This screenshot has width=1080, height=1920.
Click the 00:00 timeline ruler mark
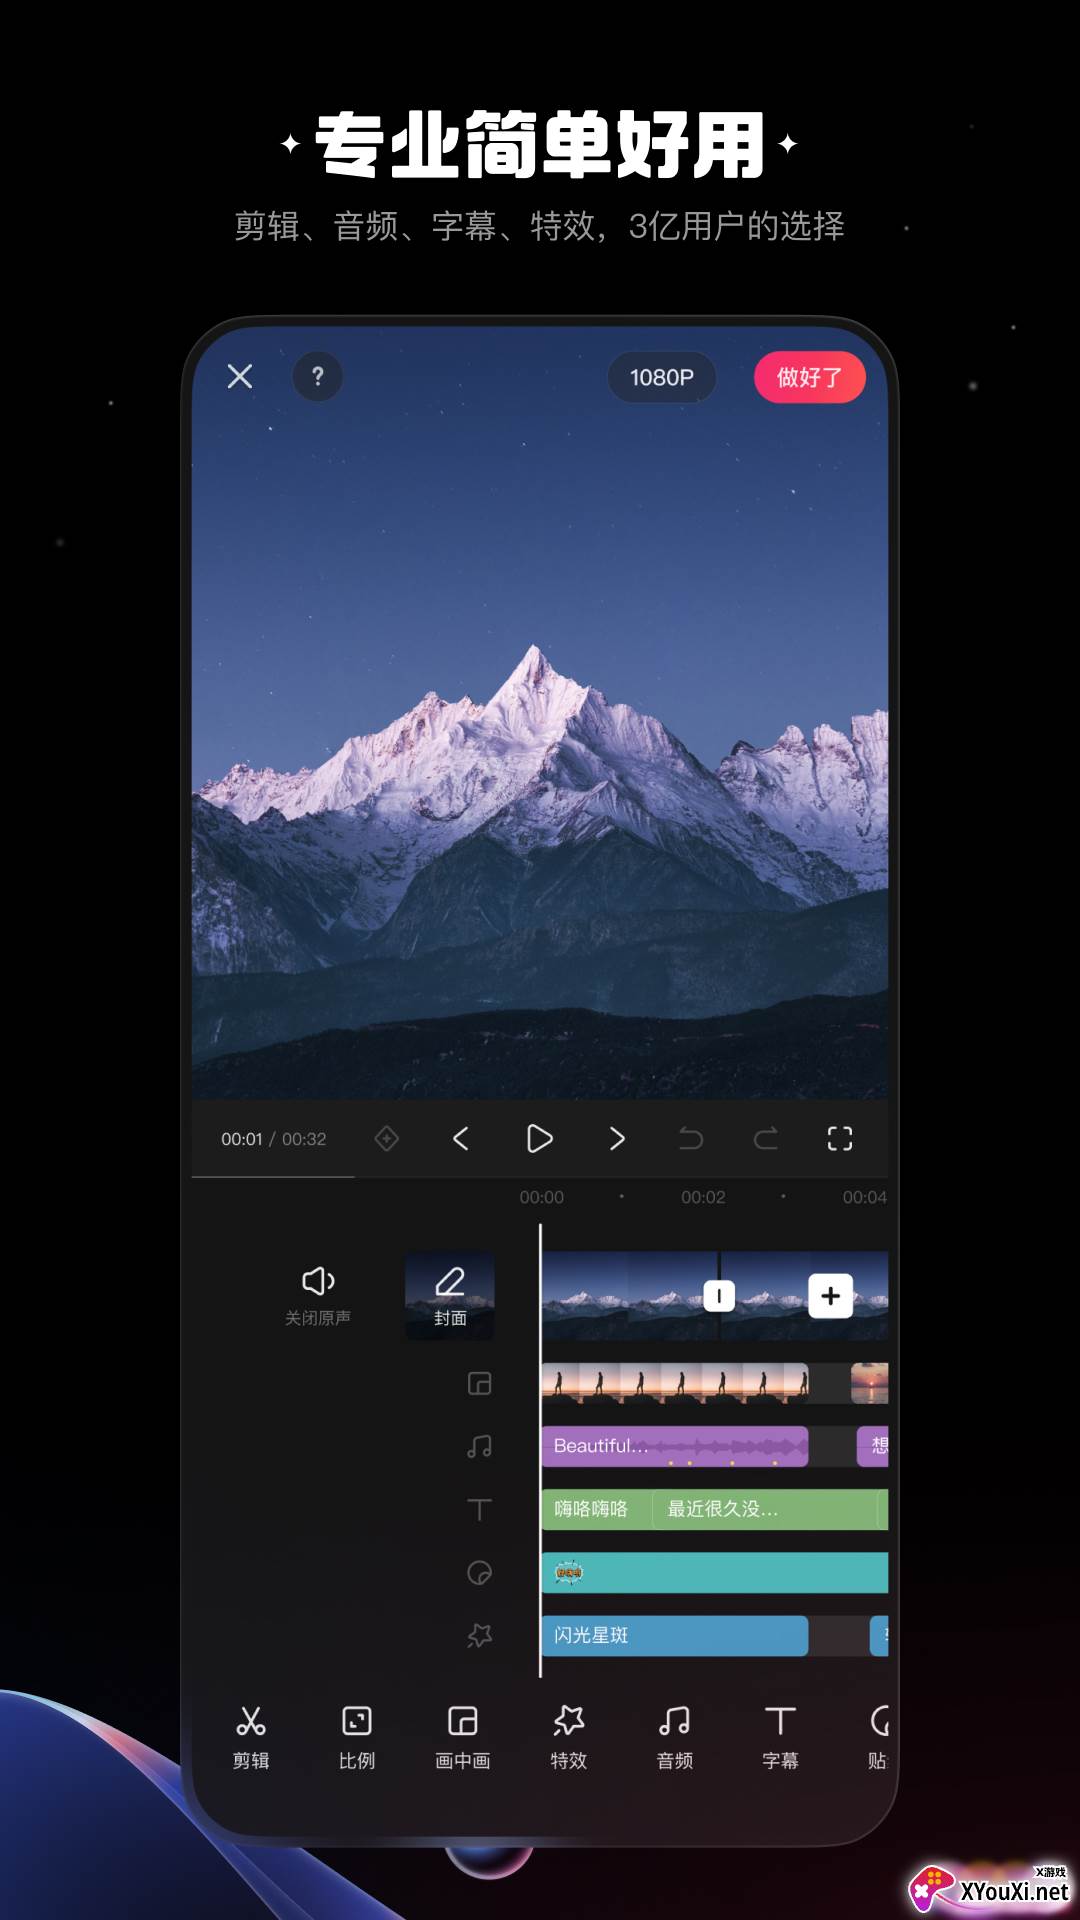click(541, 1197)
